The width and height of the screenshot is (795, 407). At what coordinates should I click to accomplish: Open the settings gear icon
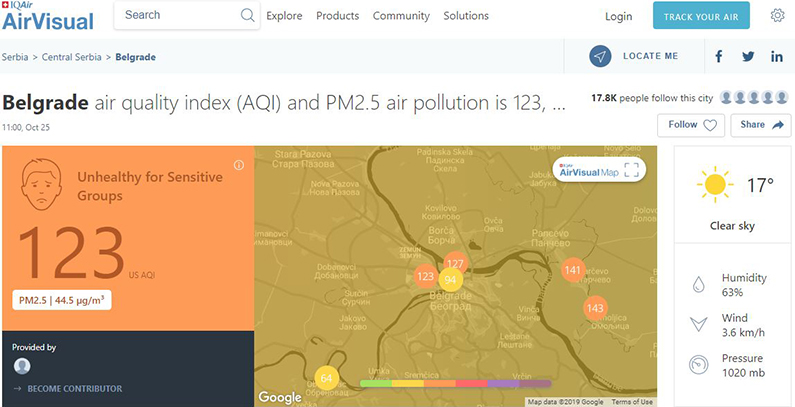(777, 16)
